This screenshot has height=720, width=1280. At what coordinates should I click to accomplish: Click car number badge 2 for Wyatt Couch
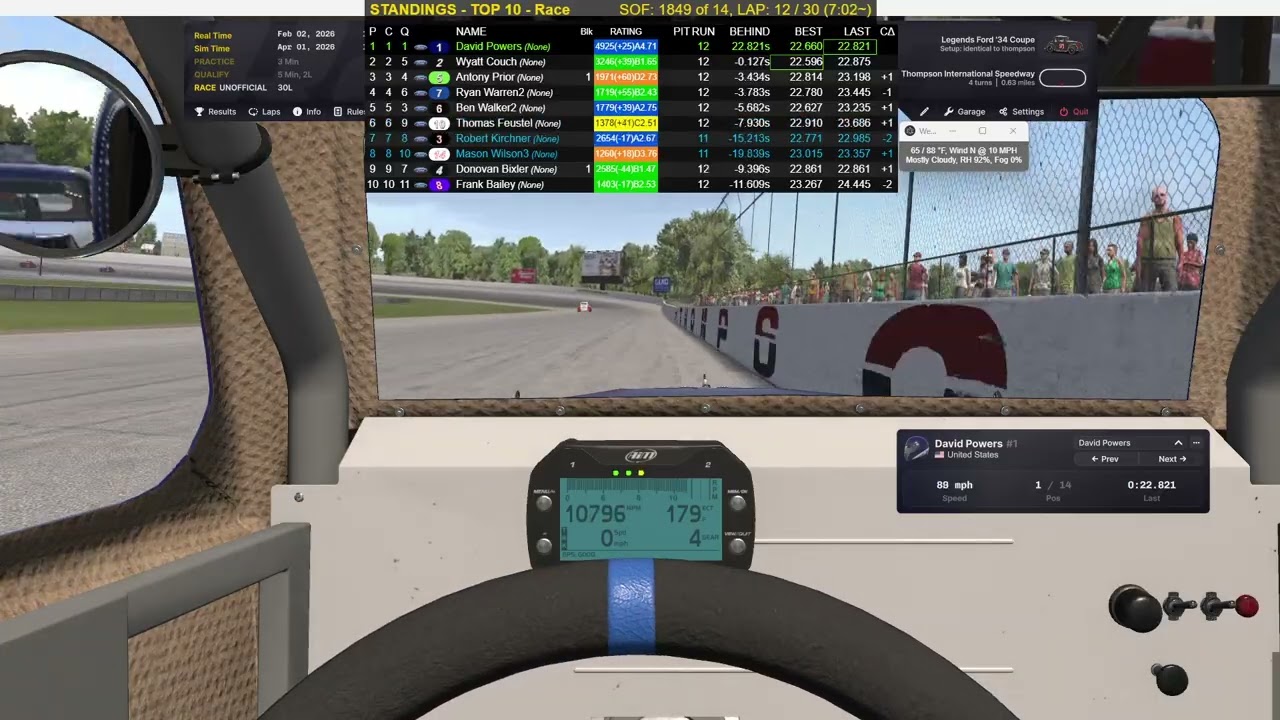point(438,62)
